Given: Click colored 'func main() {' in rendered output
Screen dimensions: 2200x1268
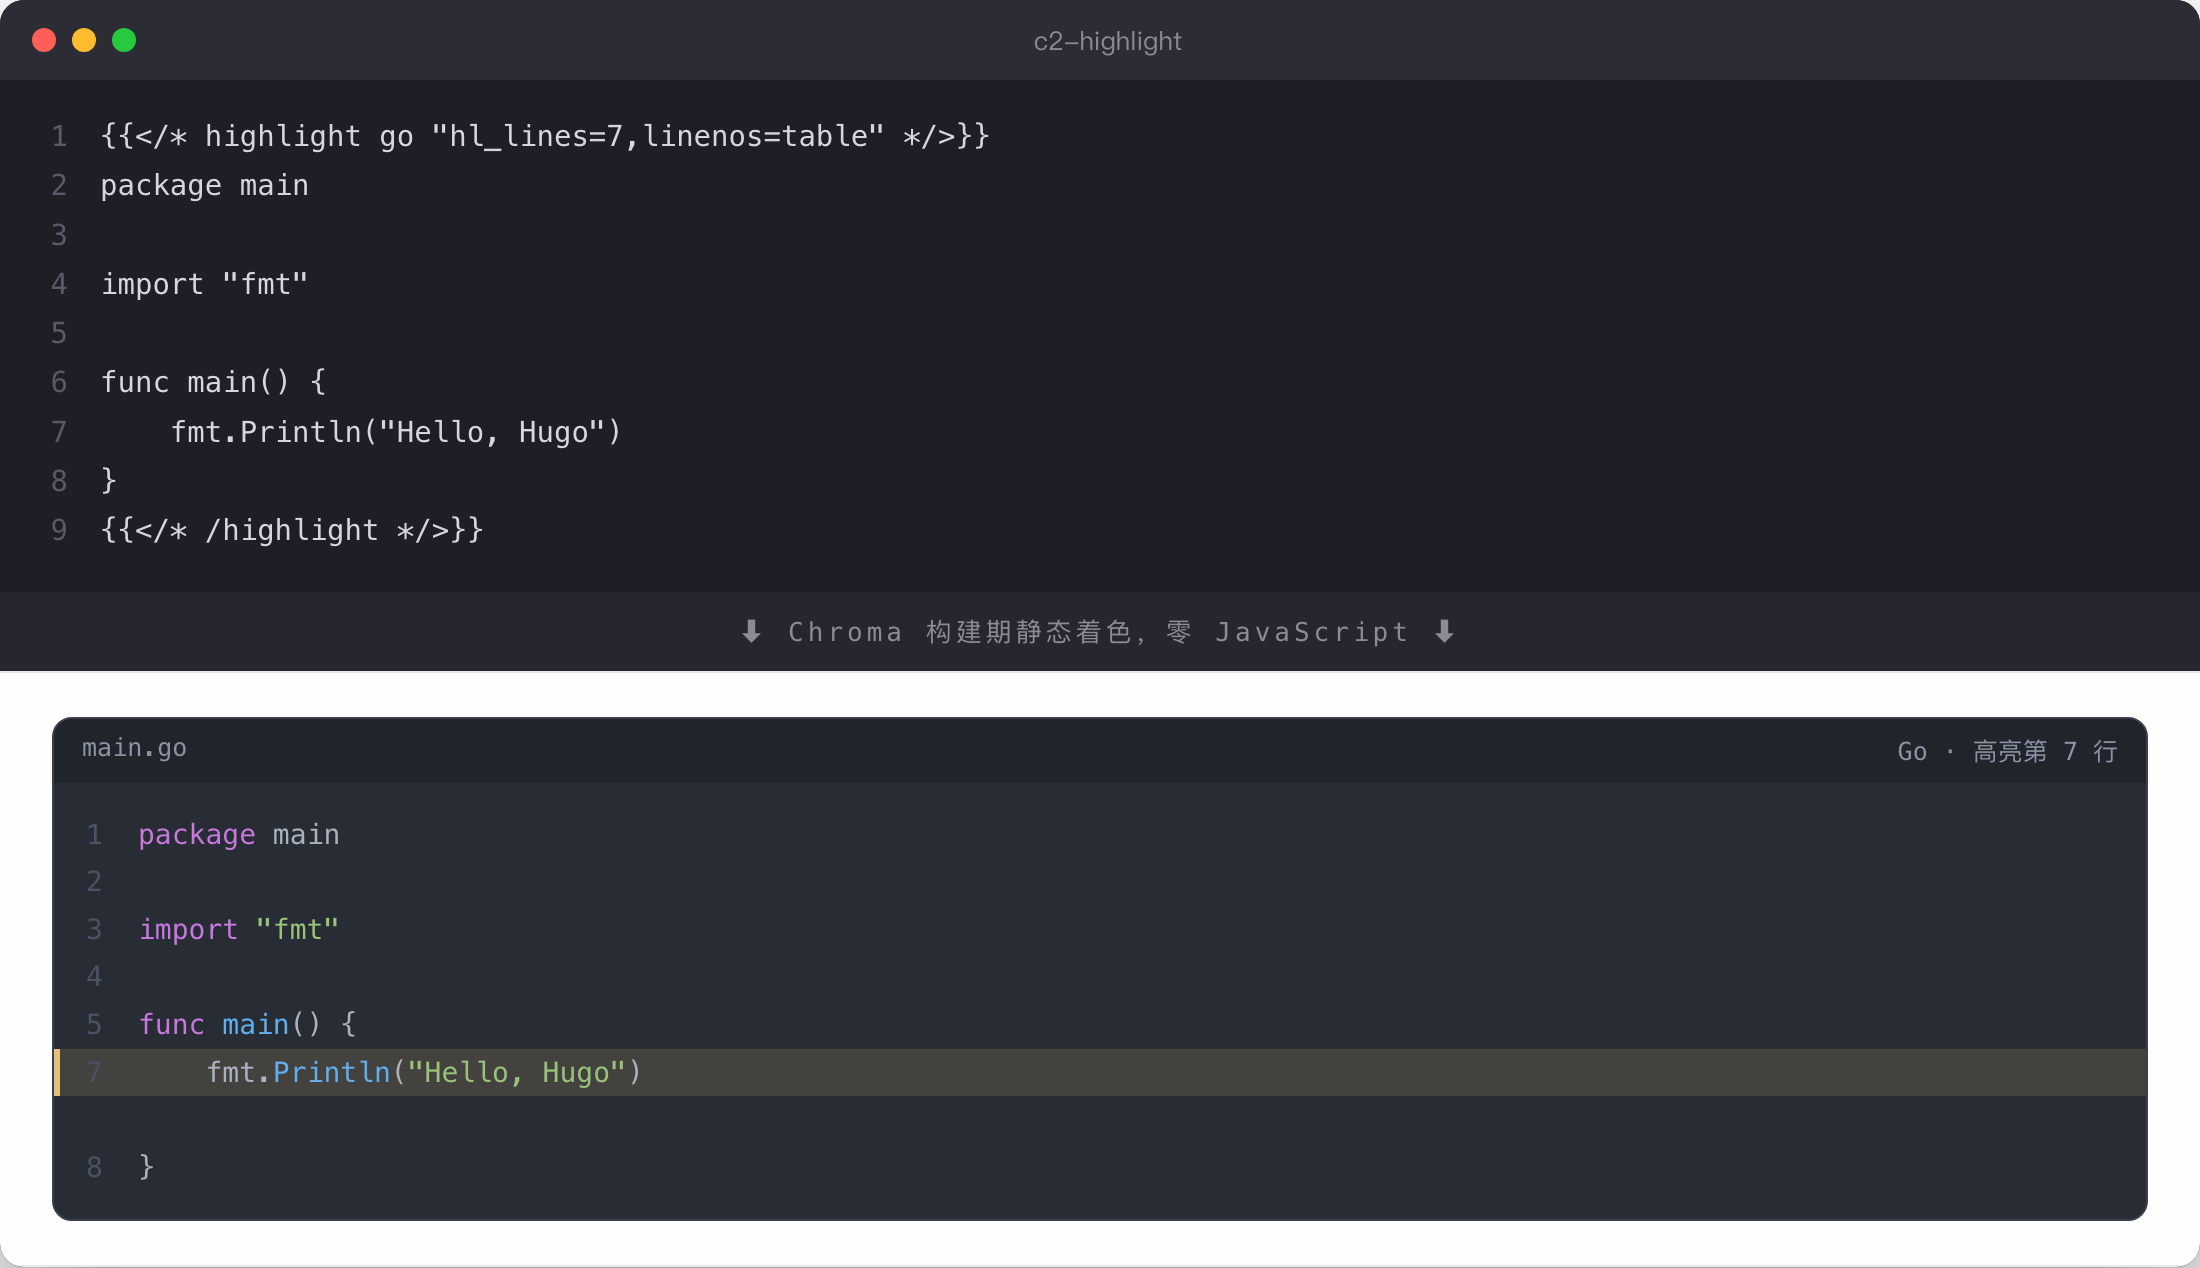Looking at the screenshot, I should (x=247, y=1024).
